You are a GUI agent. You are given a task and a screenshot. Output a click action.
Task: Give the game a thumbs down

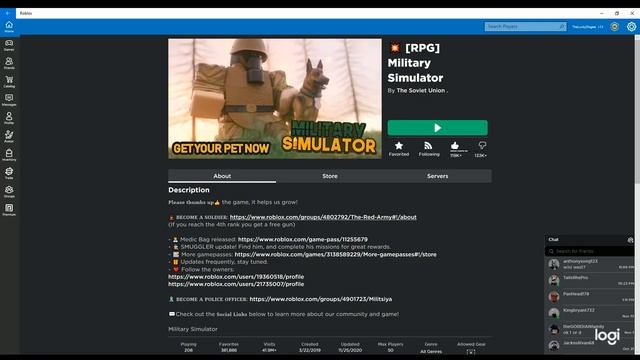coord(482,145)
